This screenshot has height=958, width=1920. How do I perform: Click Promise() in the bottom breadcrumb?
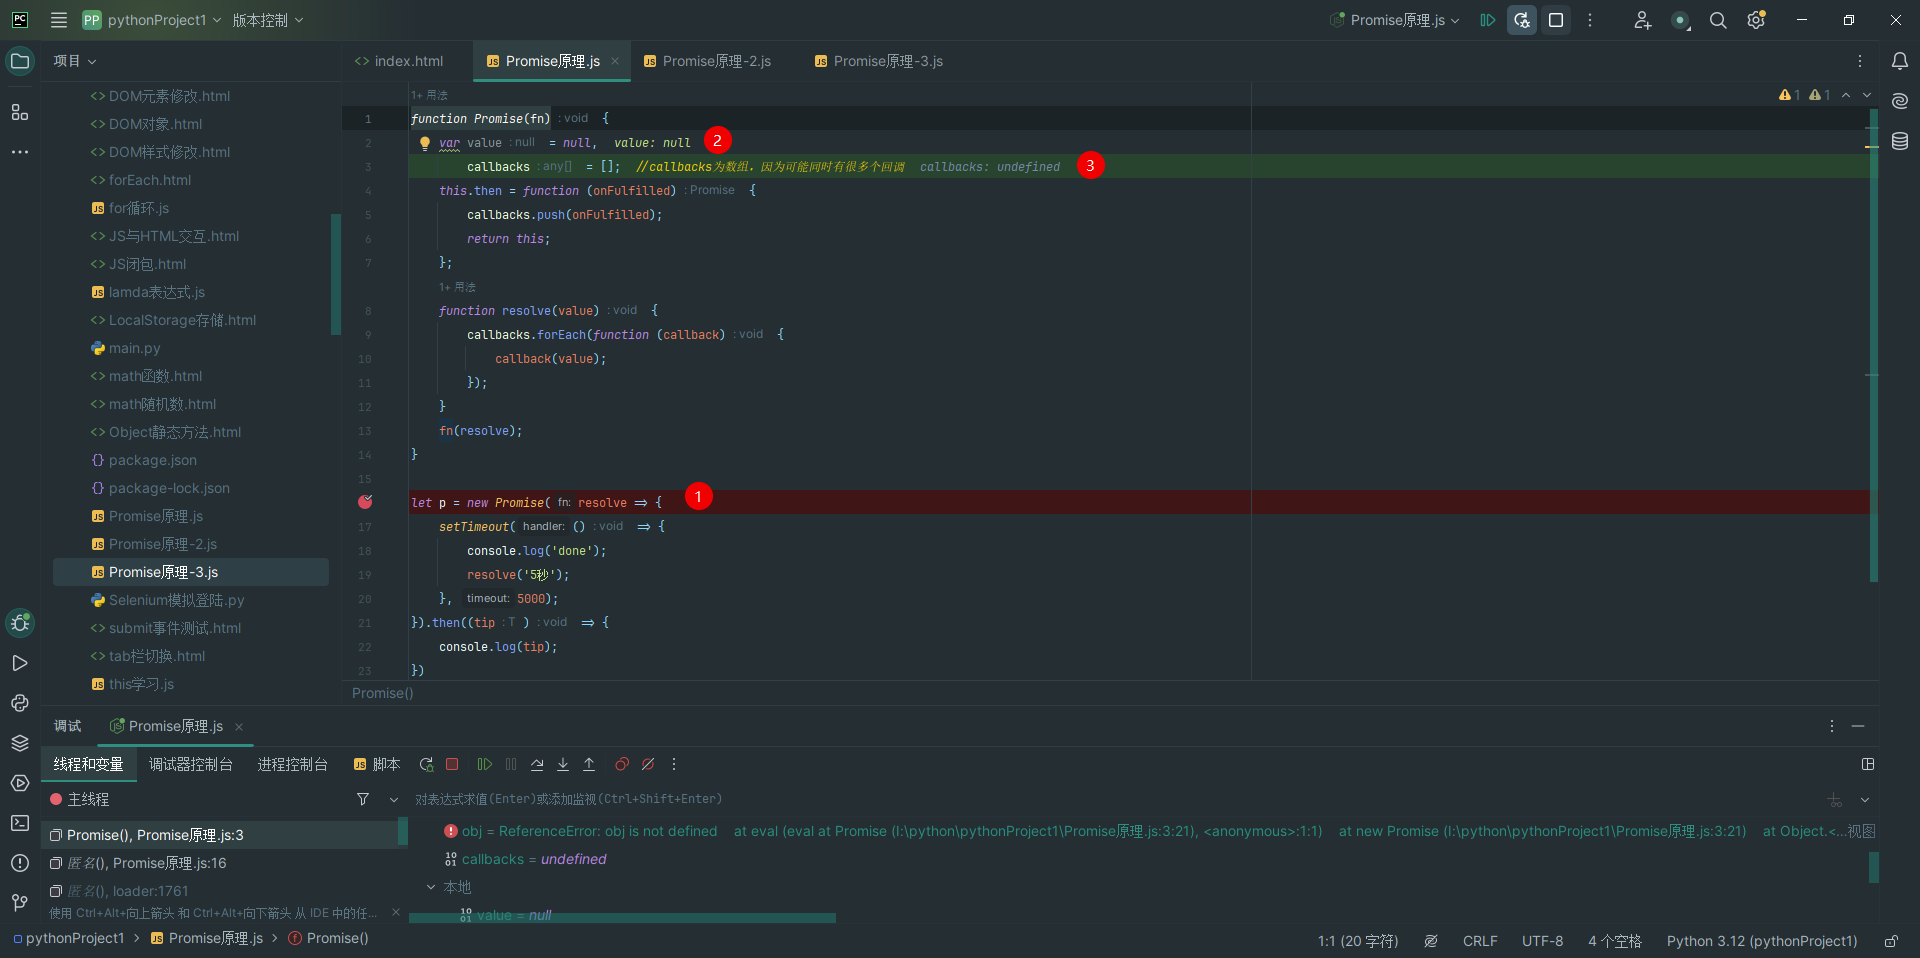328,938
